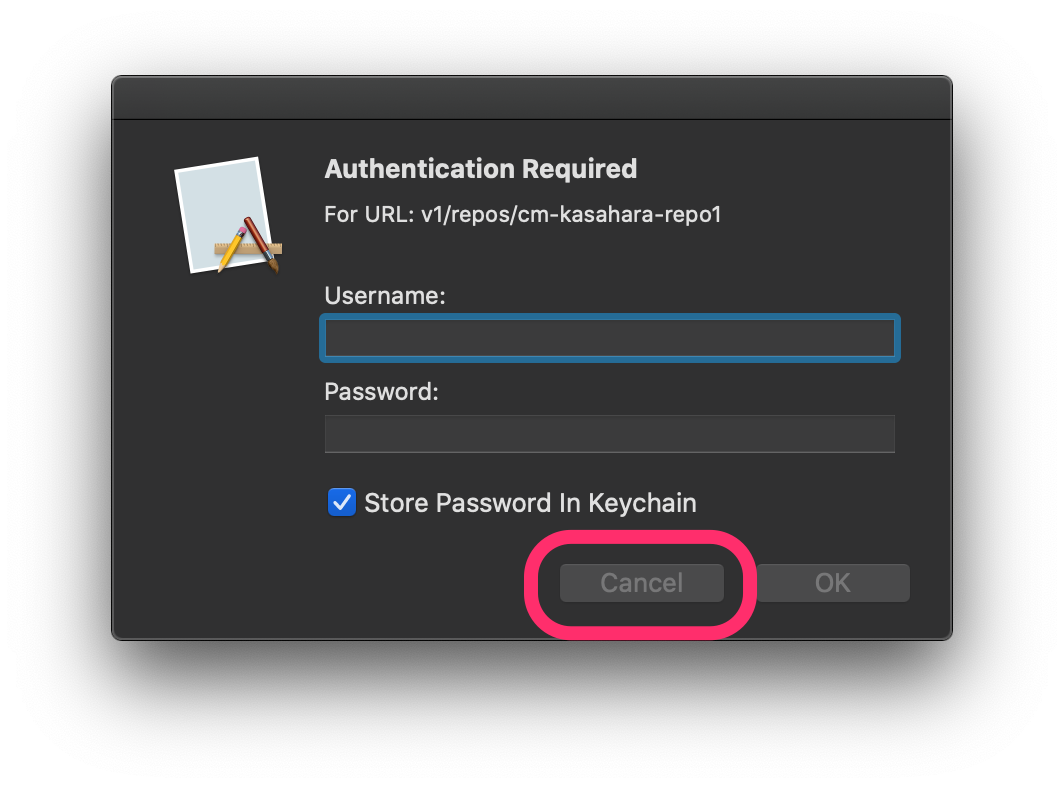
Task: Dismiss the authentication dialog via Cancel
Action: pos(640,582)
